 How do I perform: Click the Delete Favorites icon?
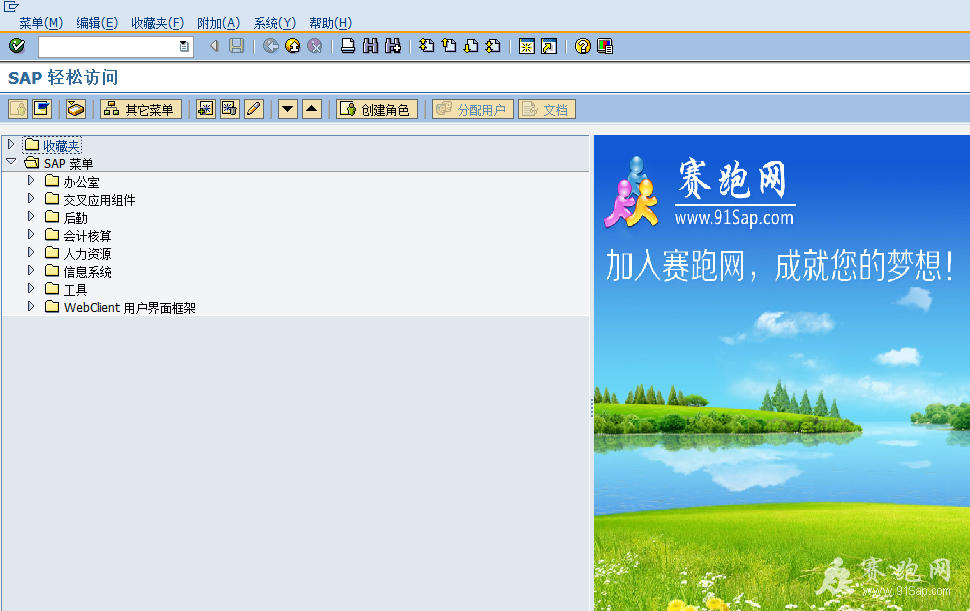pyautogui.click(x=230, y=109)
